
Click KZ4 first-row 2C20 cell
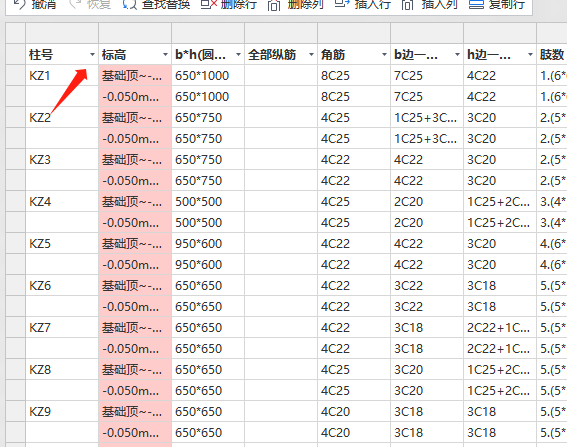[x=427, y=201]
